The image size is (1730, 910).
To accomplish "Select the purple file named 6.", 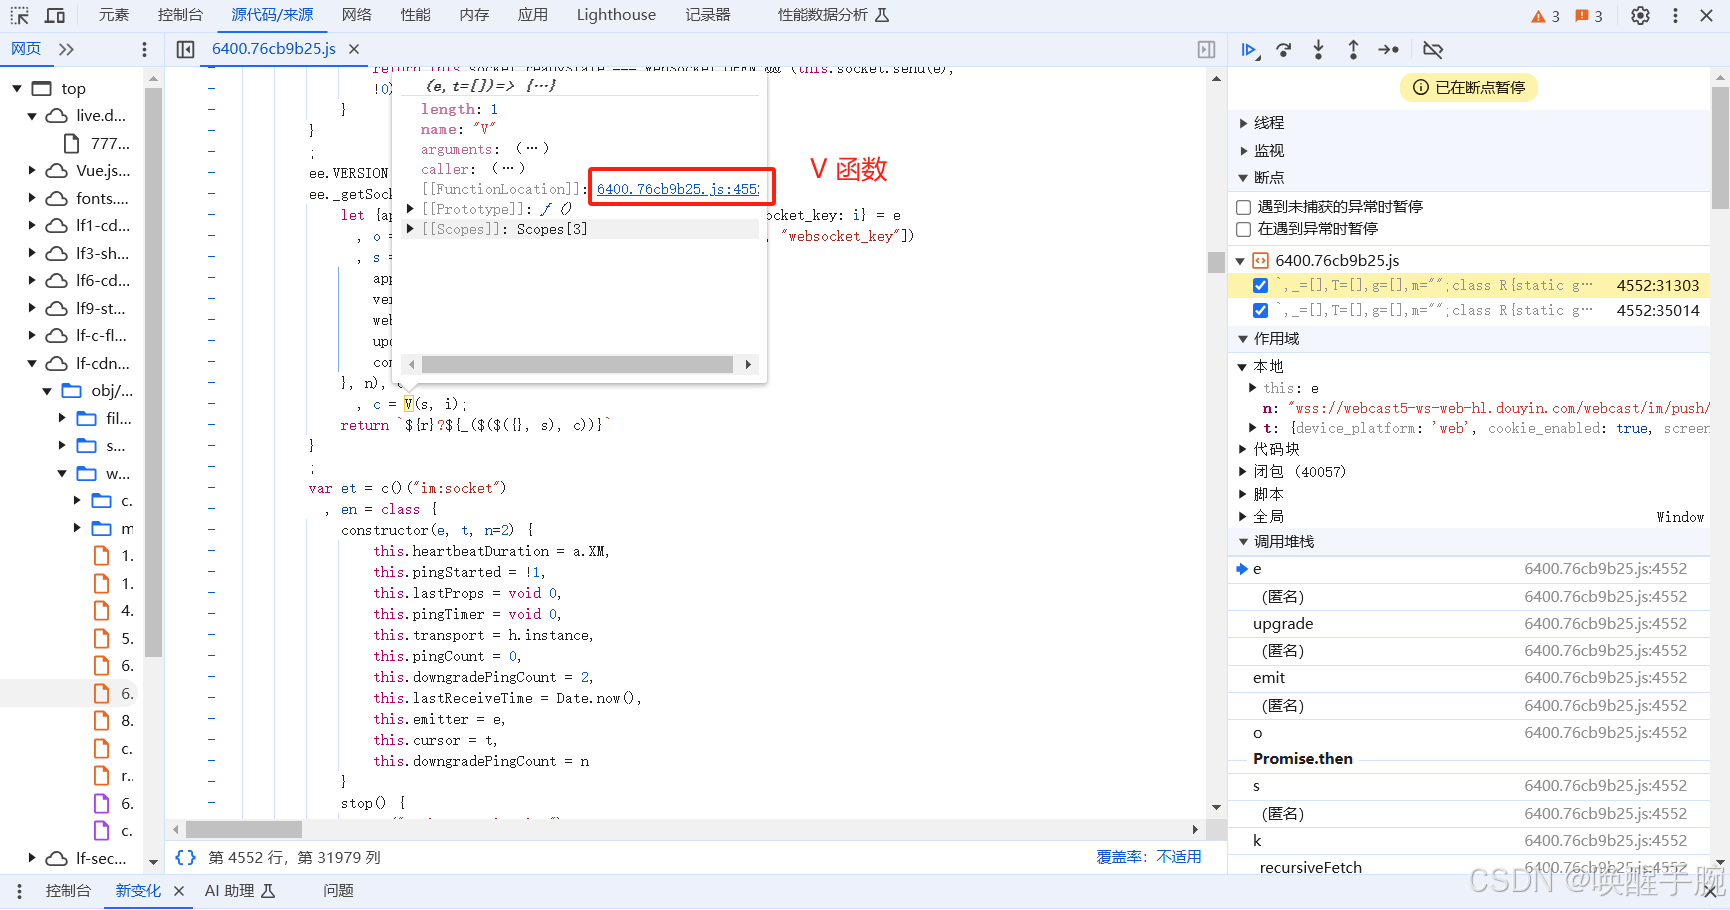I will point(112,803).
